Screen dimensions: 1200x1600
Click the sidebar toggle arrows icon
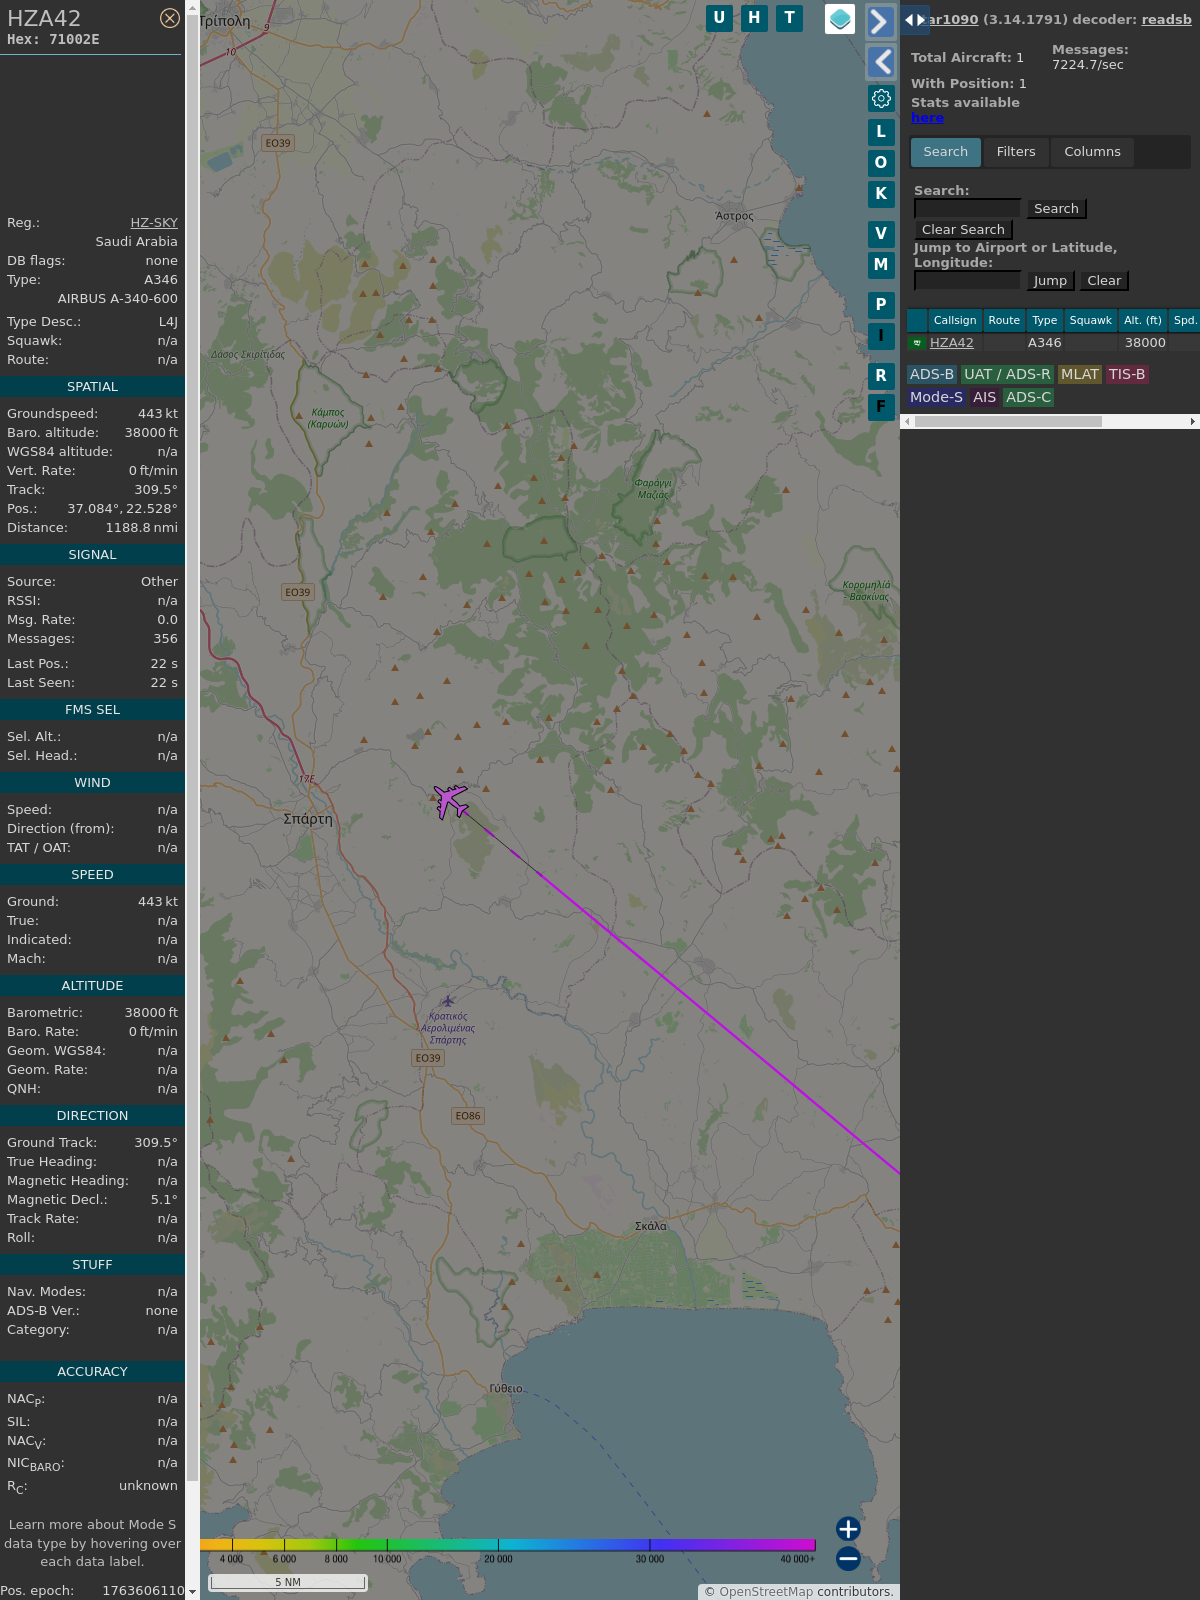(x=915, y=20)
